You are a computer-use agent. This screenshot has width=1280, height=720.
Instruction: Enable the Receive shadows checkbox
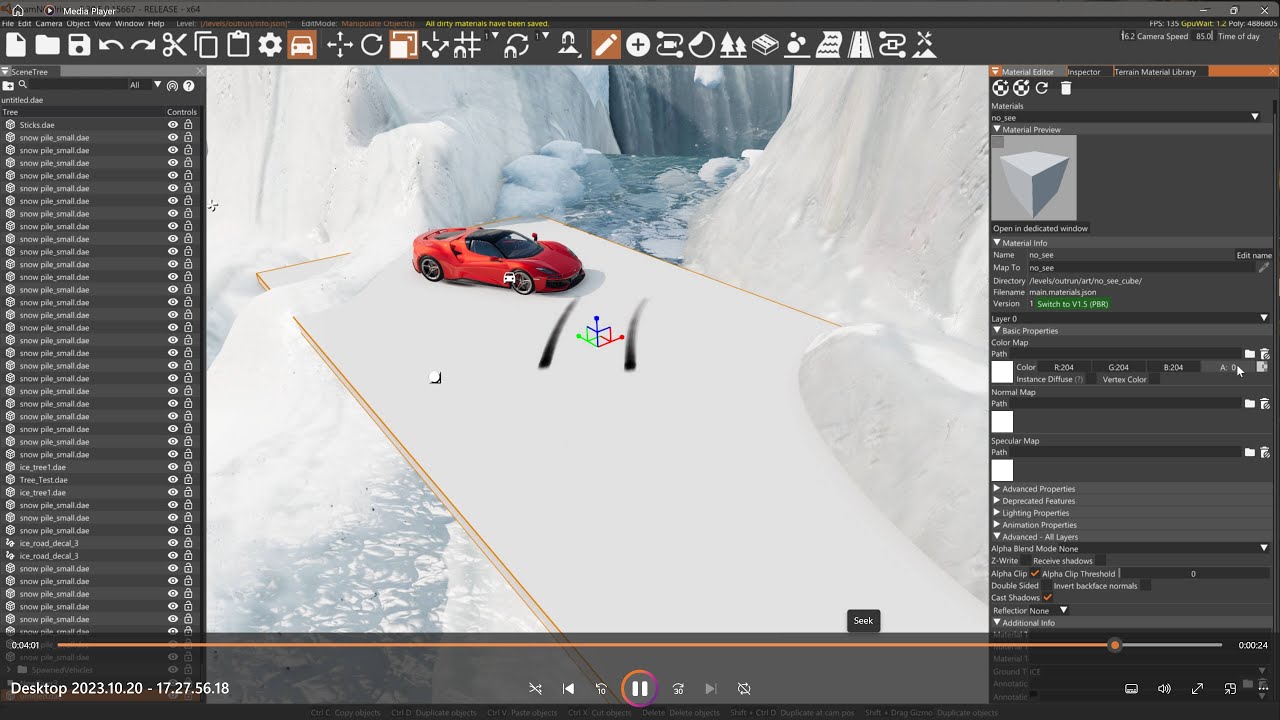tap(1100, 561)
